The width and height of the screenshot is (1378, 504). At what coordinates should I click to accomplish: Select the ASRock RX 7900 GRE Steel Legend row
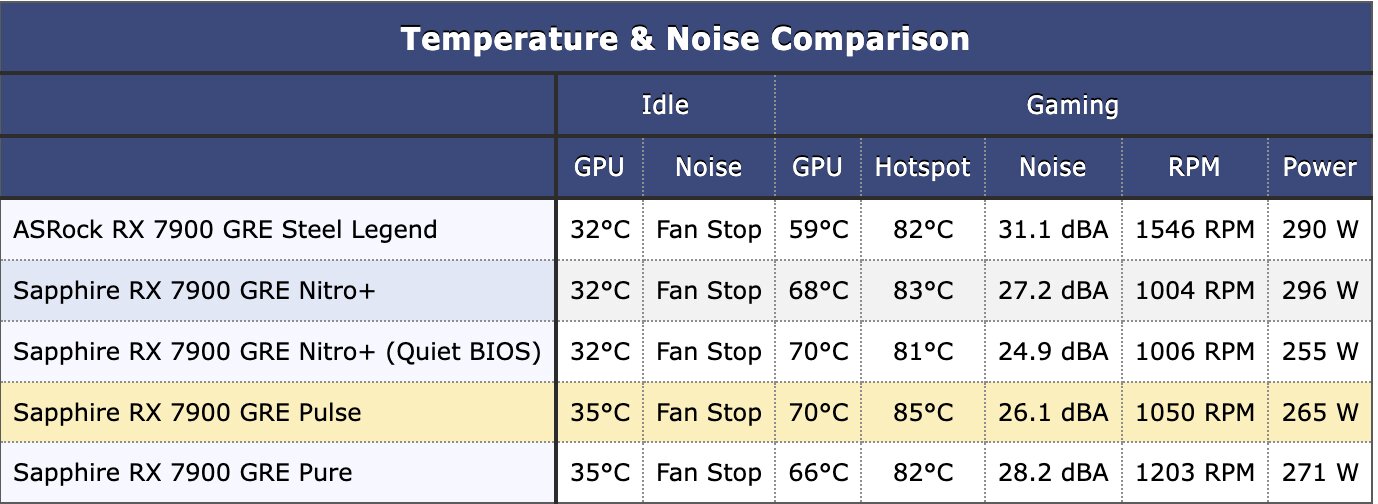pos(686,230)
